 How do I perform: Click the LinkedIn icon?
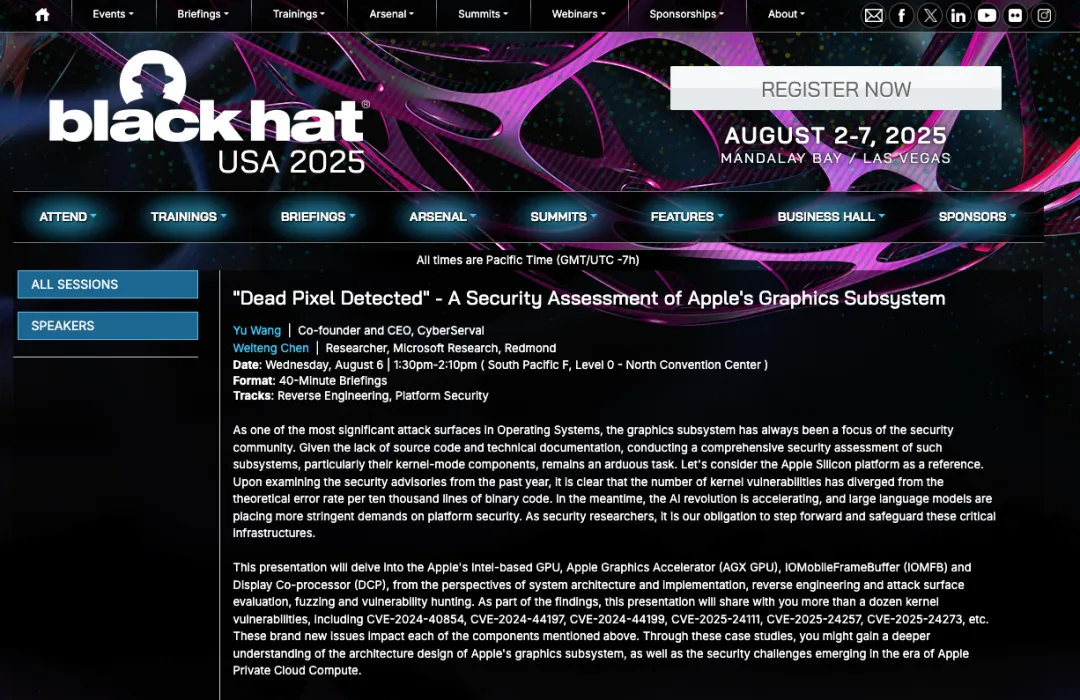click(x=959, y=15)
